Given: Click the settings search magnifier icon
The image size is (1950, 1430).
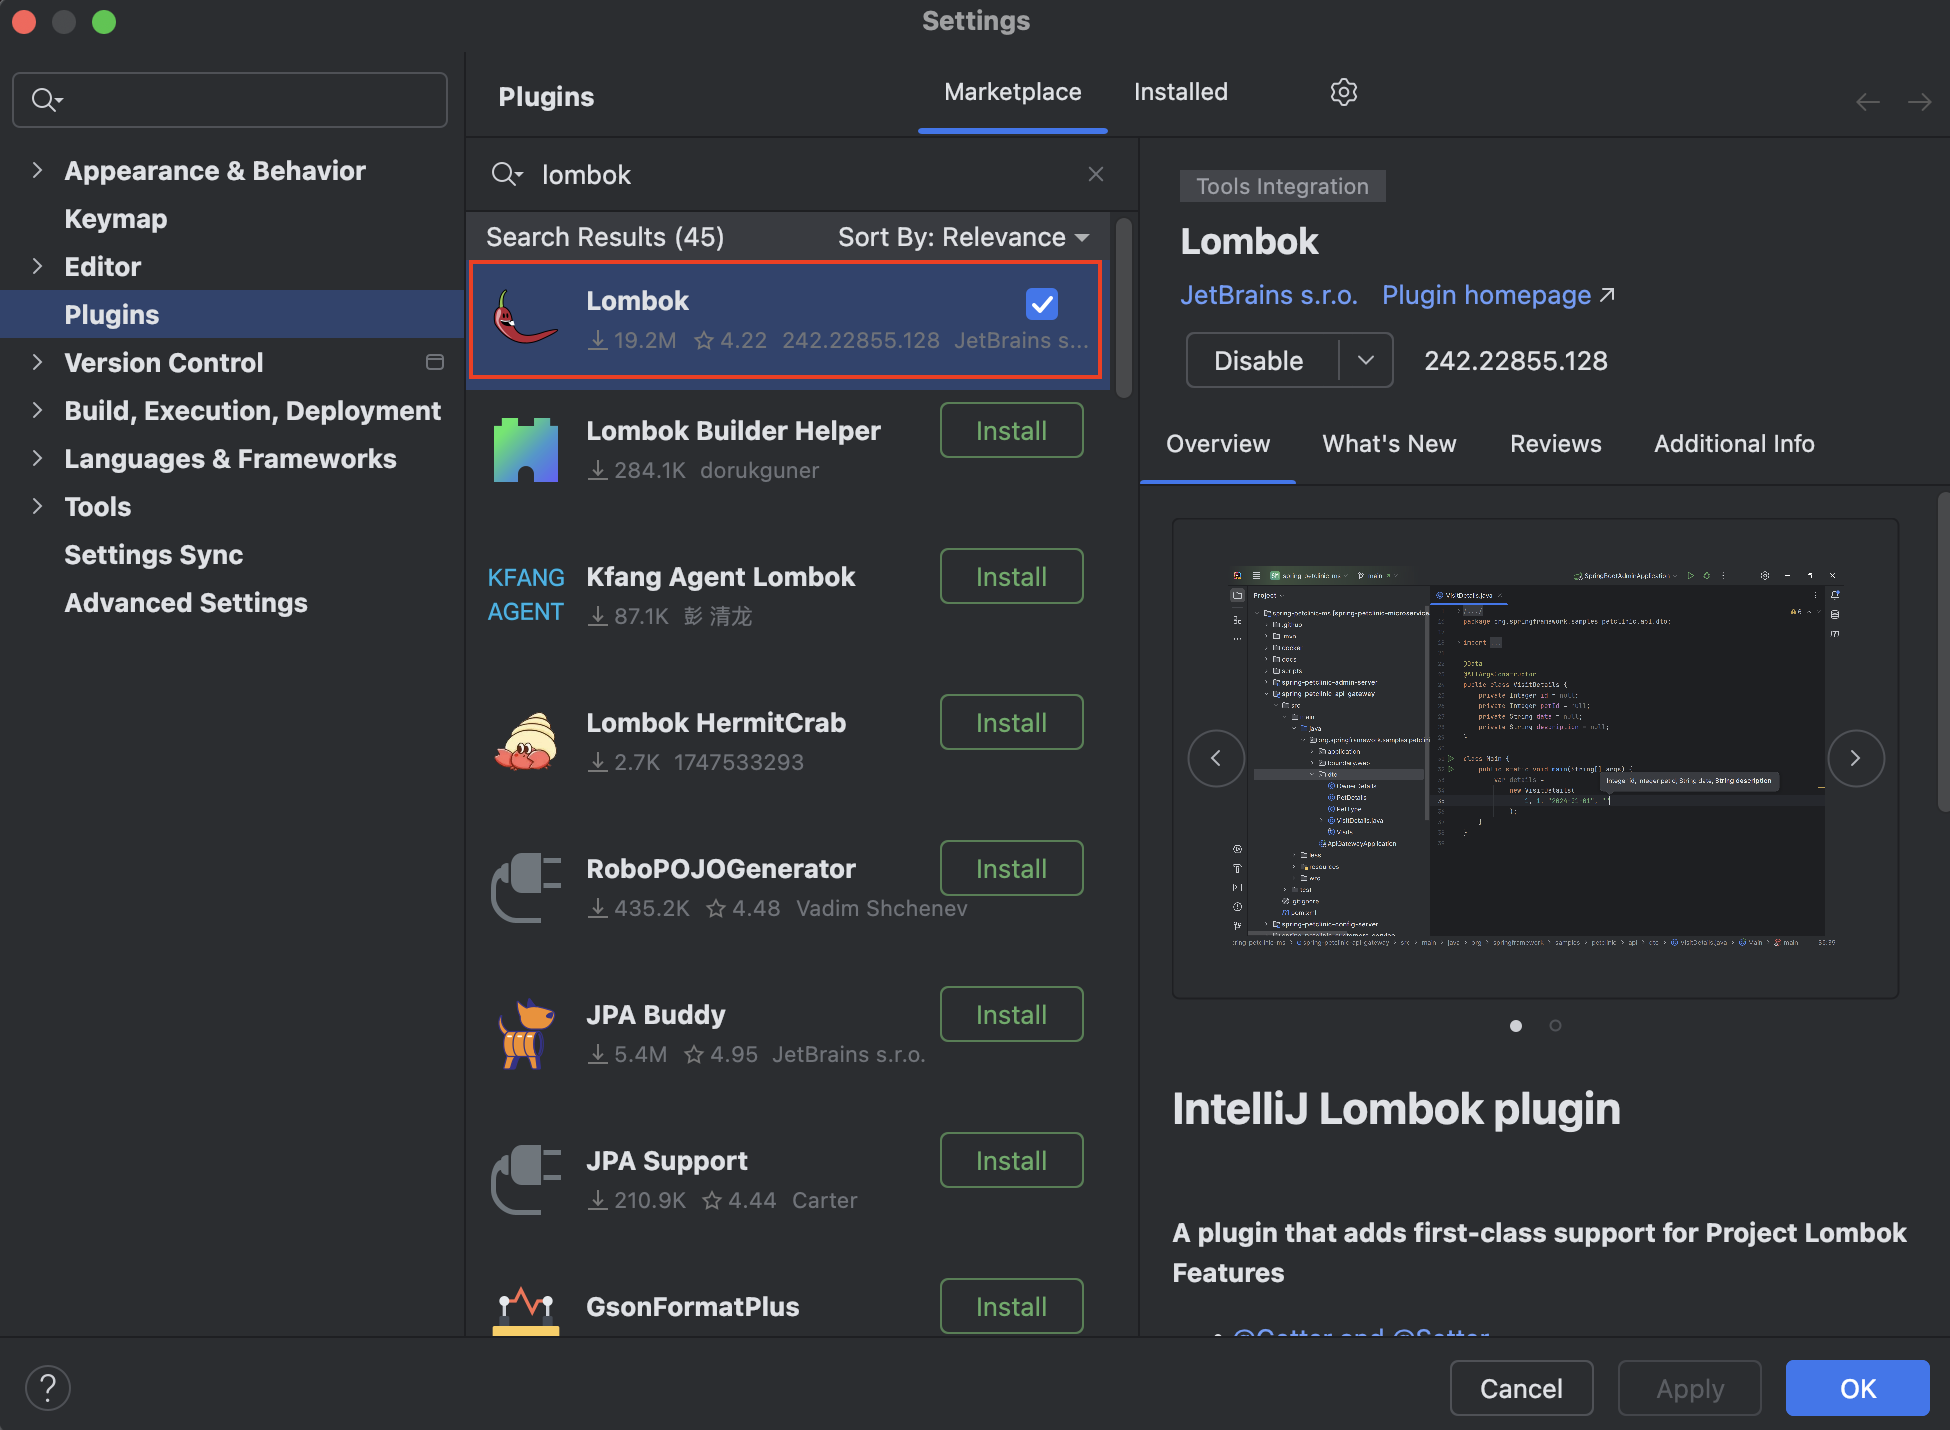Looking at the screenshot, I should click(x=46, y=100).
